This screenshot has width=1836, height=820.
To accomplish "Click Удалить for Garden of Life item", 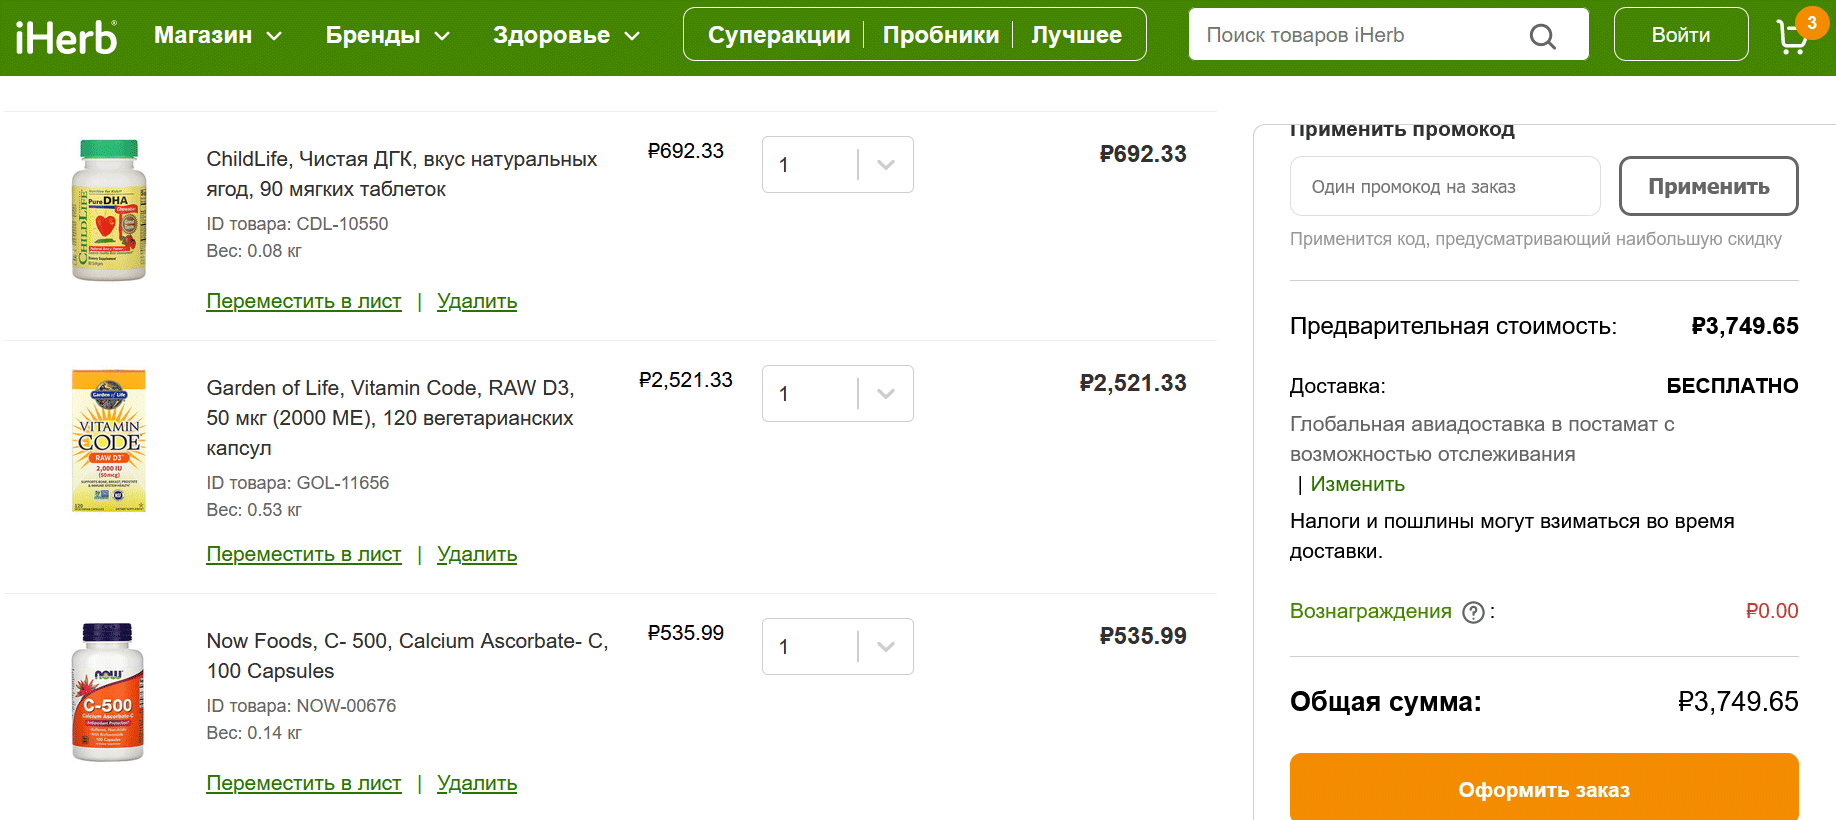I will pyautogui.click(x=477, y=554).
